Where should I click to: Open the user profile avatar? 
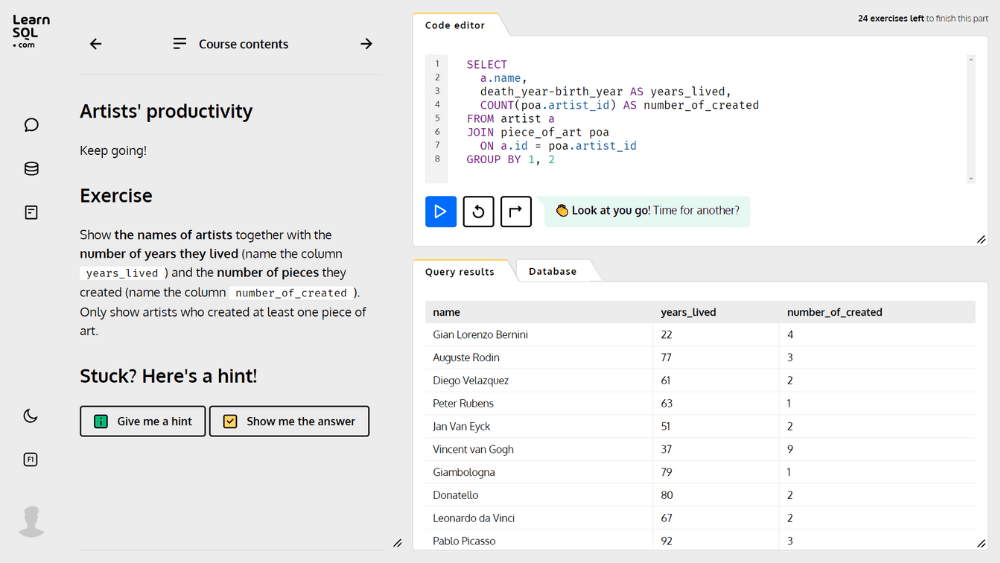(31, 522)
